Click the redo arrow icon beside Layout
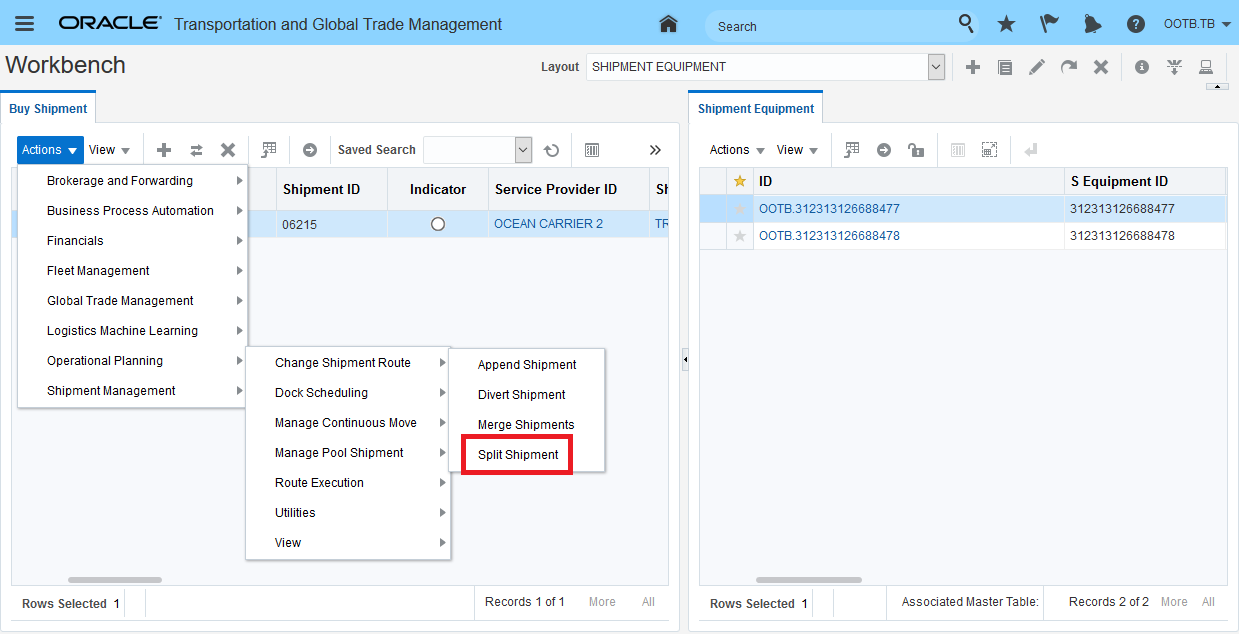 tap(1069, 67)
